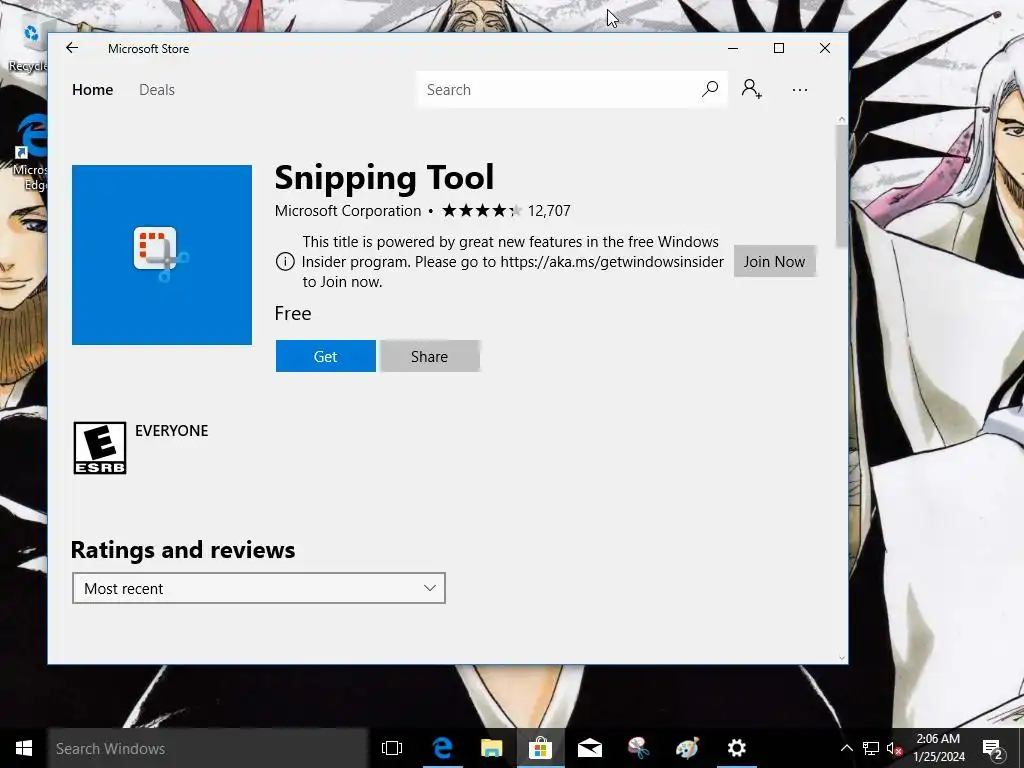The width and height of the screenshot is (1024, 768).
Task: Click the ESRB Everyone rating badge
Action: 100,448
